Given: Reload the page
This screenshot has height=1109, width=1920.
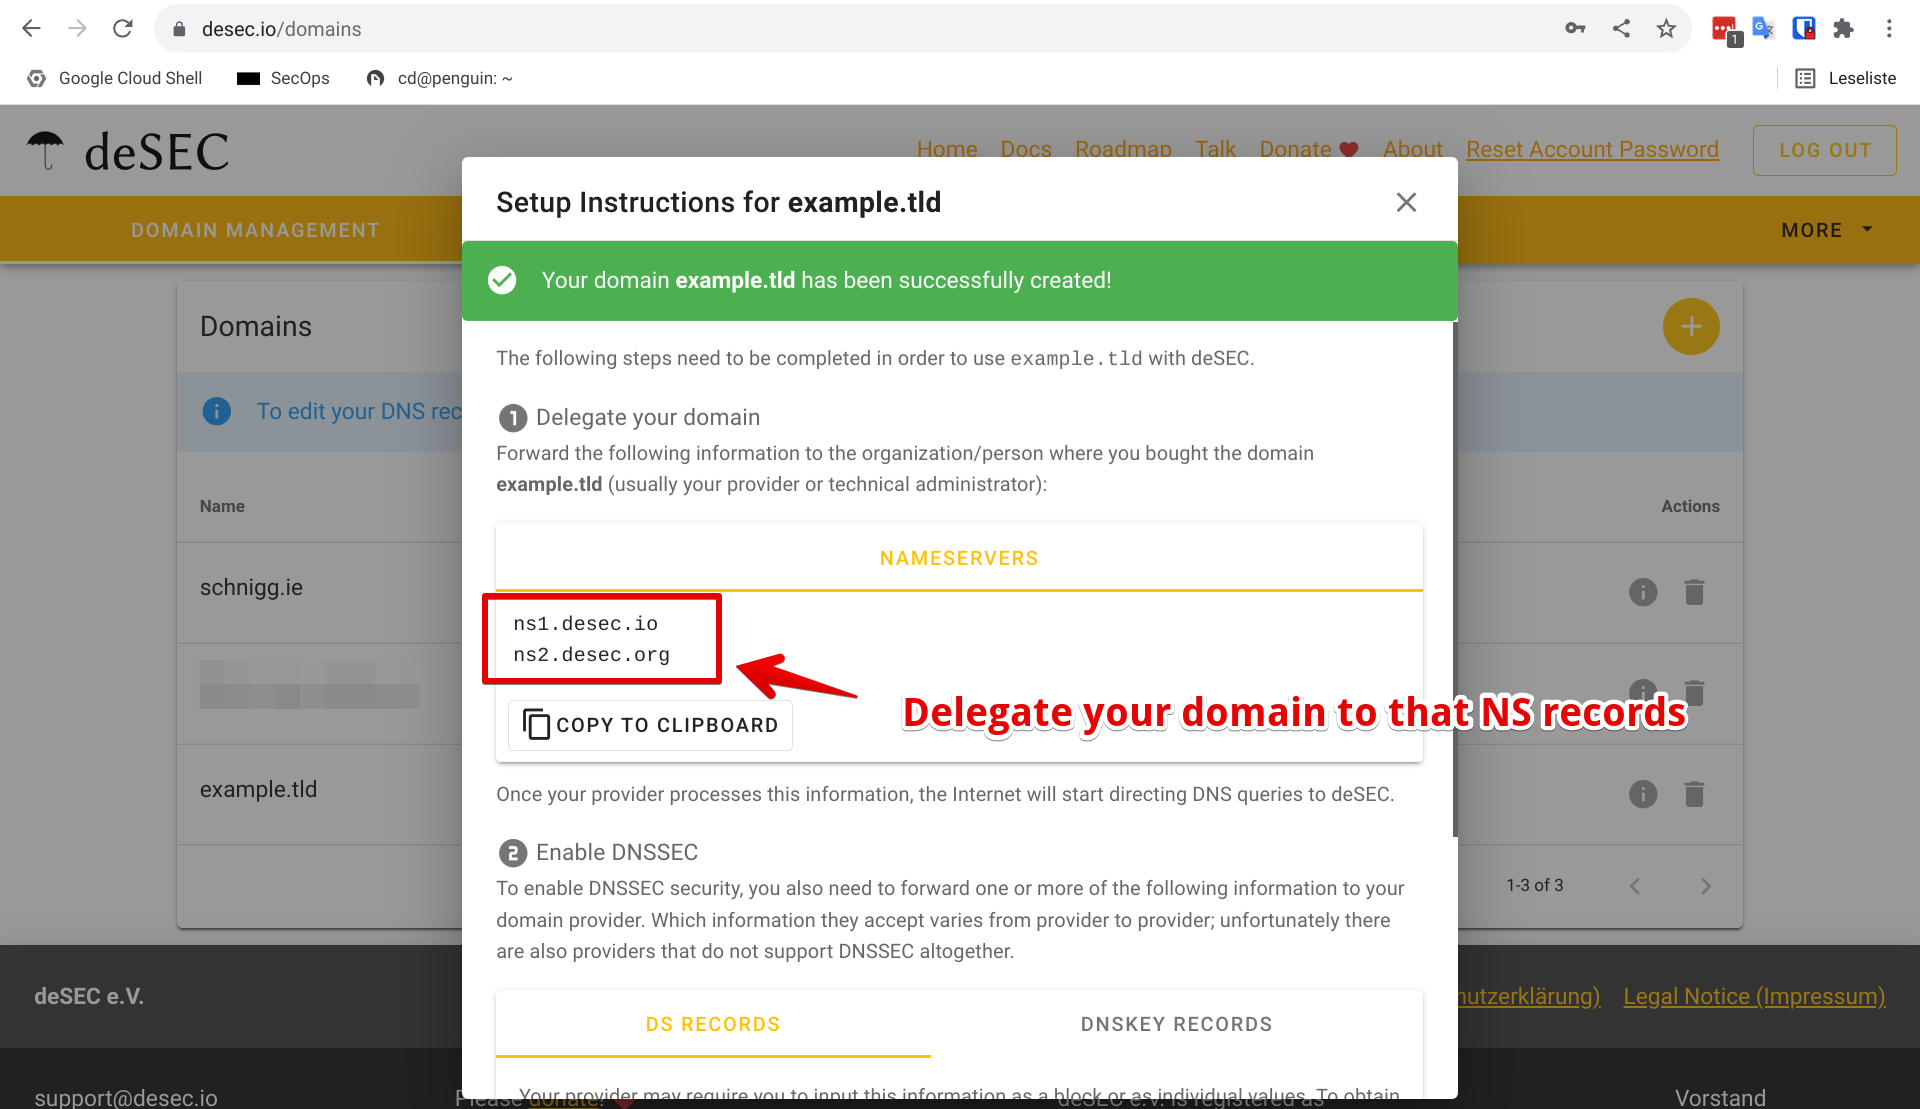Looking at the screenshot, I should [123, 29].
